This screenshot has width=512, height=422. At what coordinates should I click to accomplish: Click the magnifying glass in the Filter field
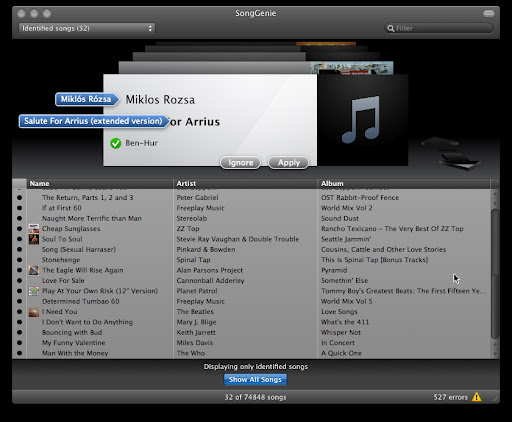pos(391,28)
